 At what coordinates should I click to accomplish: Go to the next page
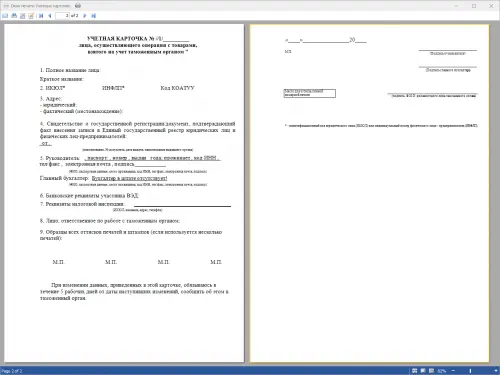[85, 16]
